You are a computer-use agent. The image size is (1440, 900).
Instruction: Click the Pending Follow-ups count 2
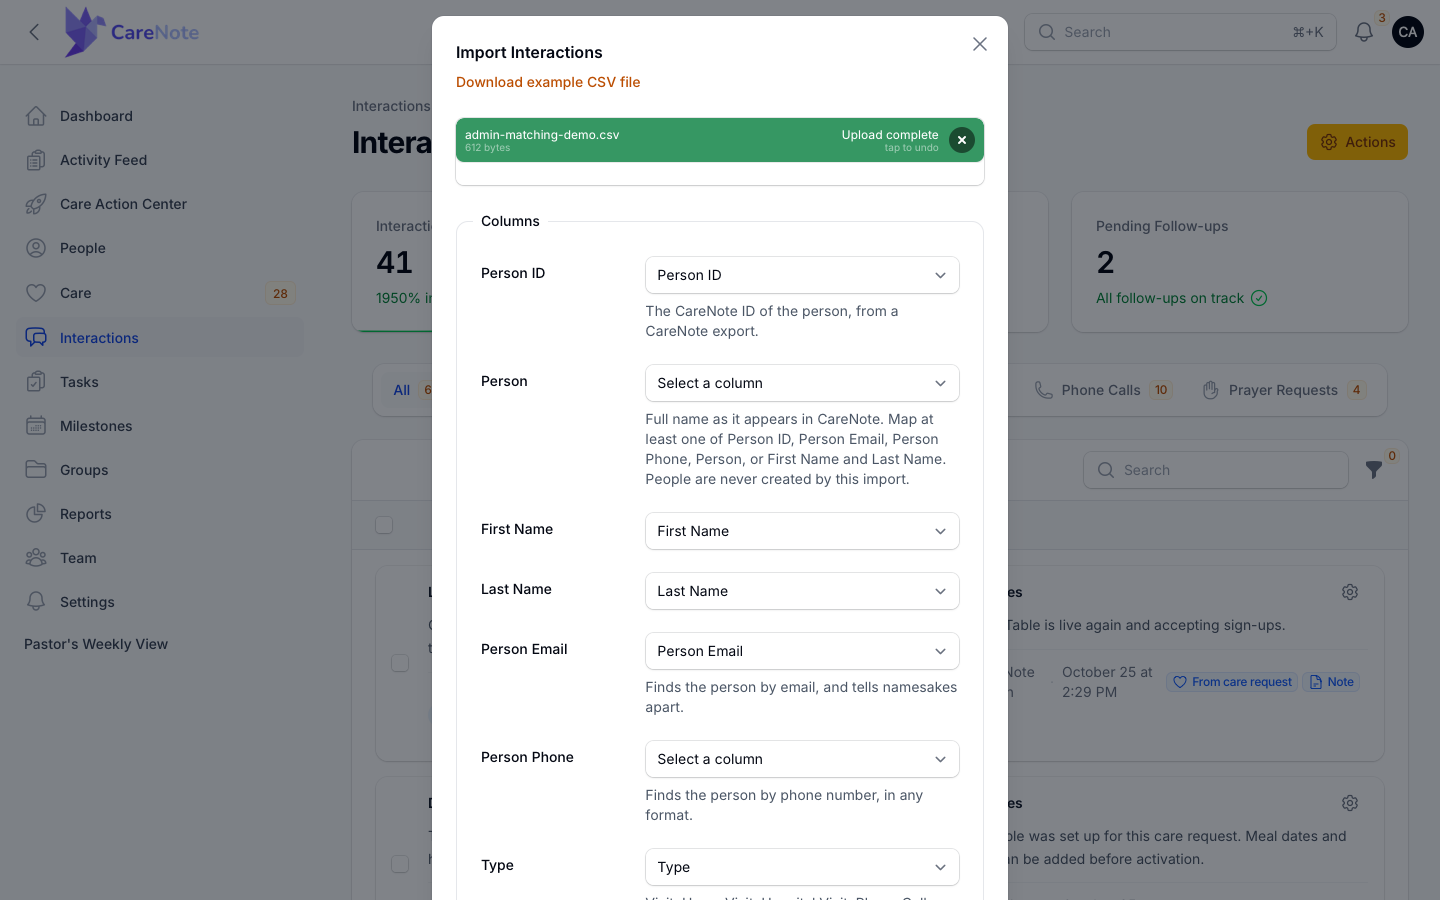click(x=1105, y=262)
